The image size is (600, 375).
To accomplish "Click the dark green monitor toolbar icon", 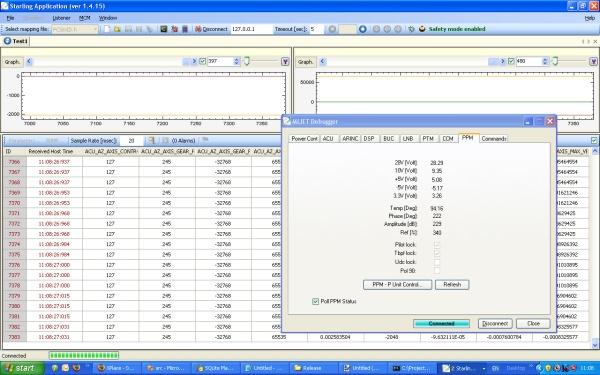I will [164, 29].
